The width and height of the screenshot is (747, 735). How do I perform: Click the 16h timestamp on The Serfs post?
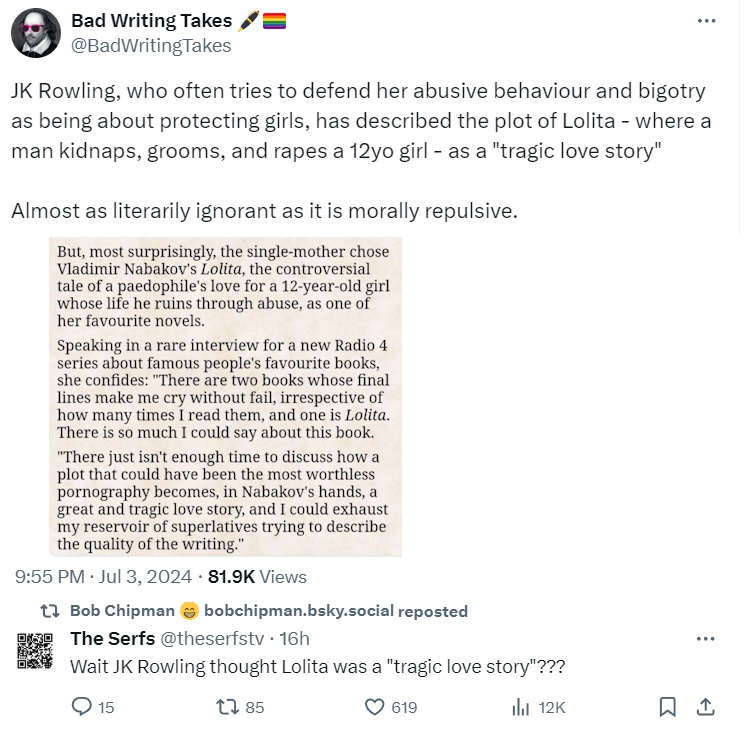(294, 638)
